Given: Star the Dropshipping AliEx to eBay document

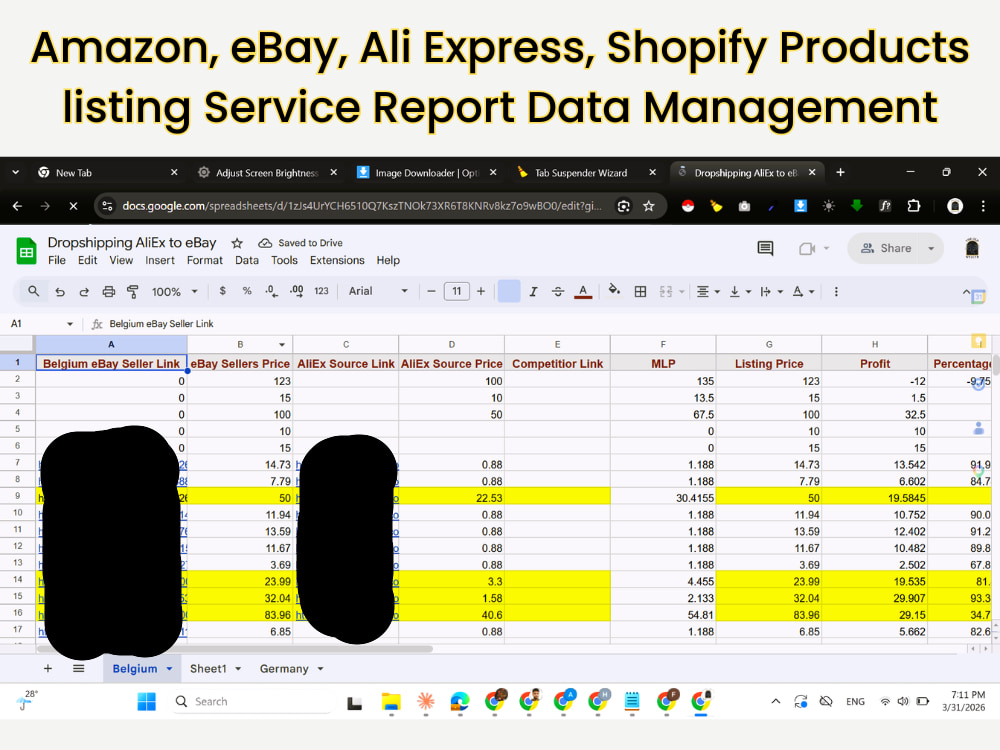Looking at the screenshot, I should point(237,243).
